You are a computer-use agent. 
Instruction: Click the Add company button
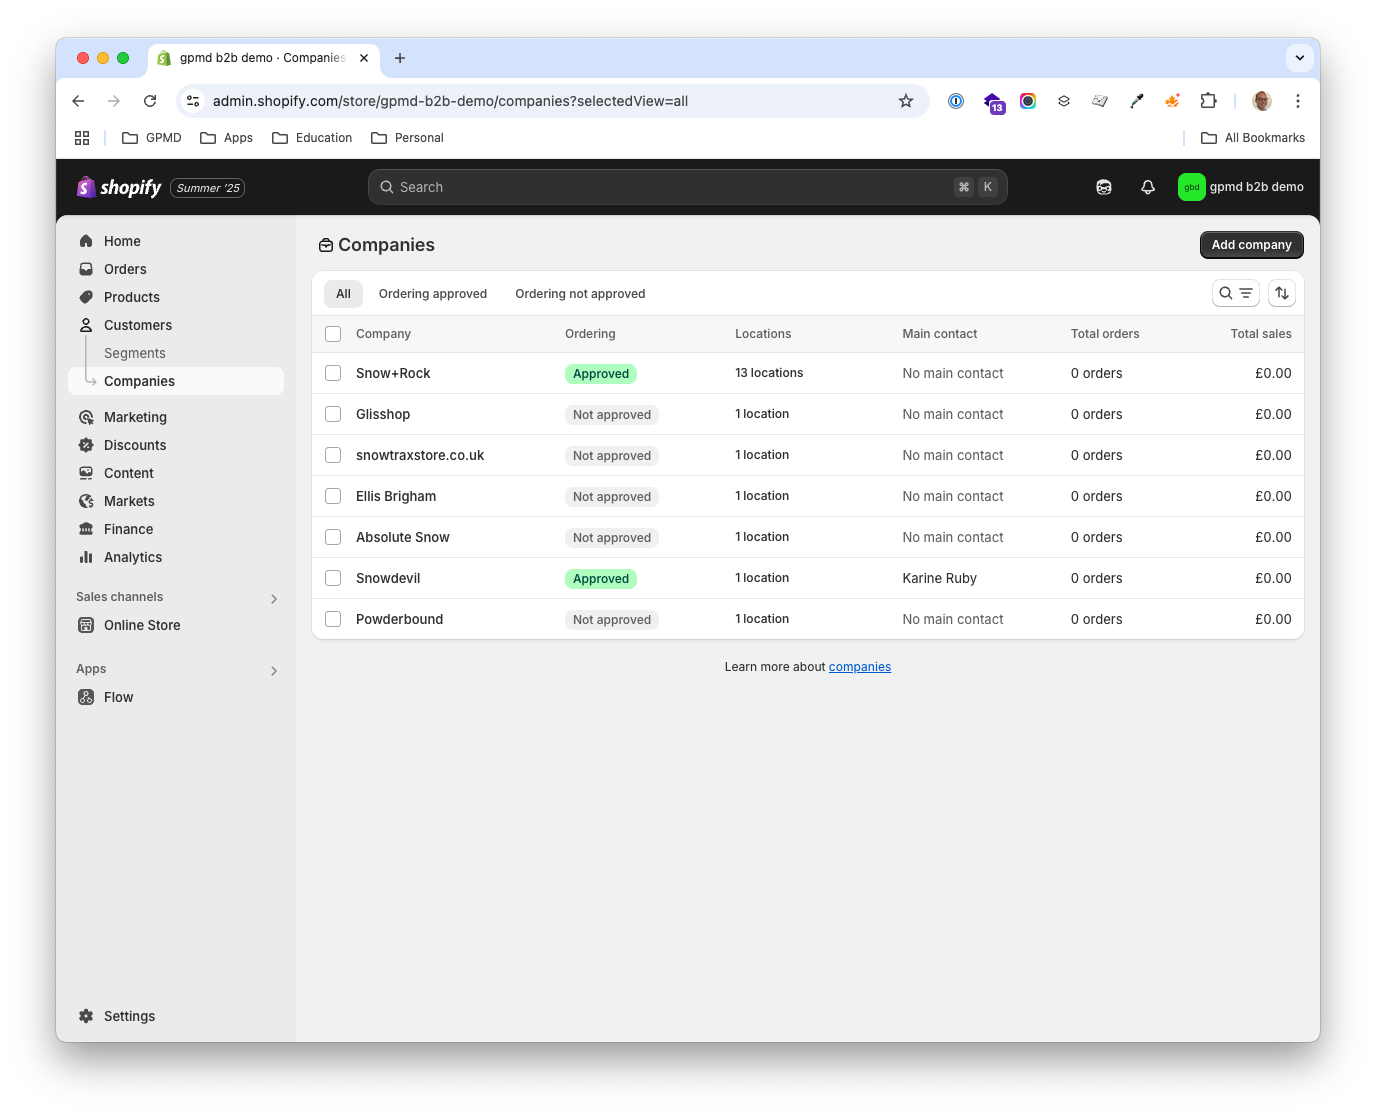click(1252, 245)
